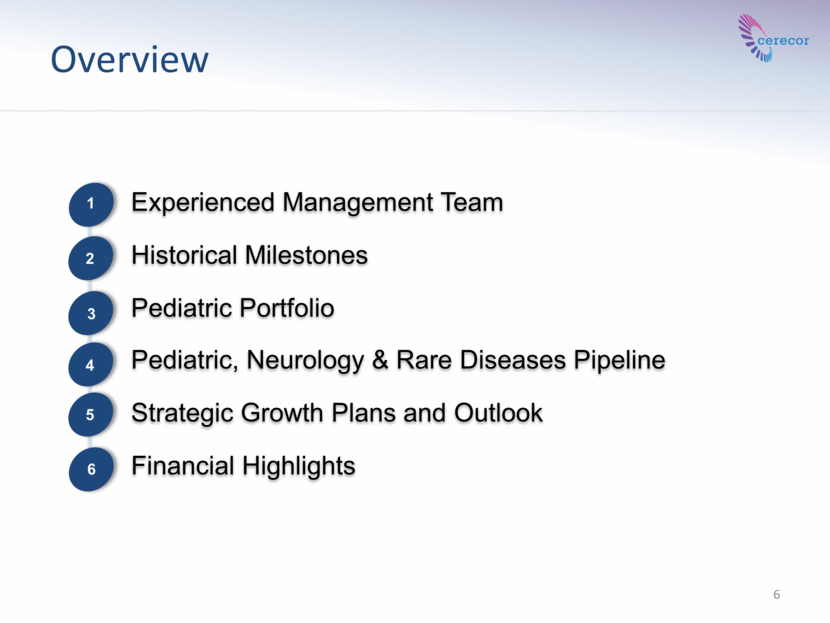Click the number 1 circle bullet
Screen dimensions: 830x623
pyautogui.click(x=91, y=204)
